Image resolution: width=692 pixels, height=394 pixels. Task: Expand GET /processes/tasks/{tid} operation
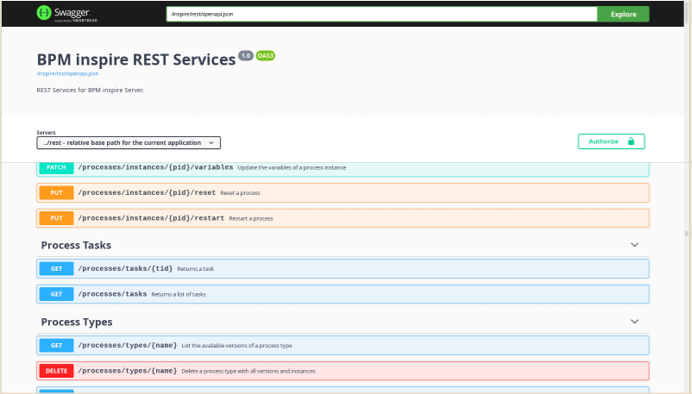point(343,269)
